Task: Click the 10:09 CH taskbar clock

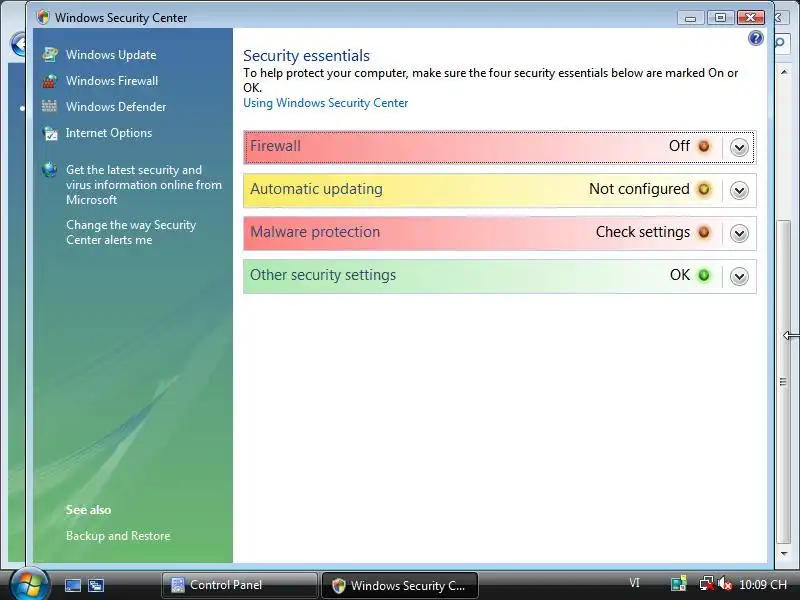Action: click(763, 584)
